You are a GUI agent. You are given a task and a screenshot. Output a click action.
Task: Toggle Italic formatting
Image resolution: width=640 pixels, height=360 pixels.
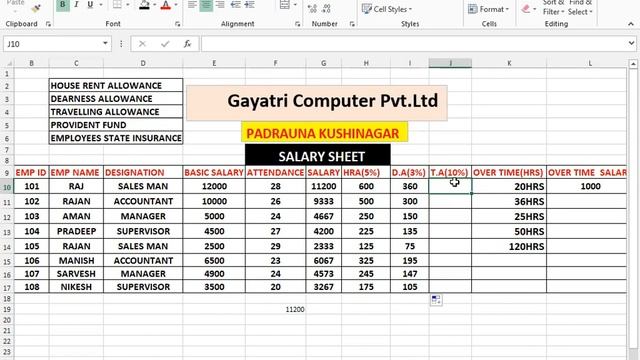pyautogui.click(x=76, y=5)
